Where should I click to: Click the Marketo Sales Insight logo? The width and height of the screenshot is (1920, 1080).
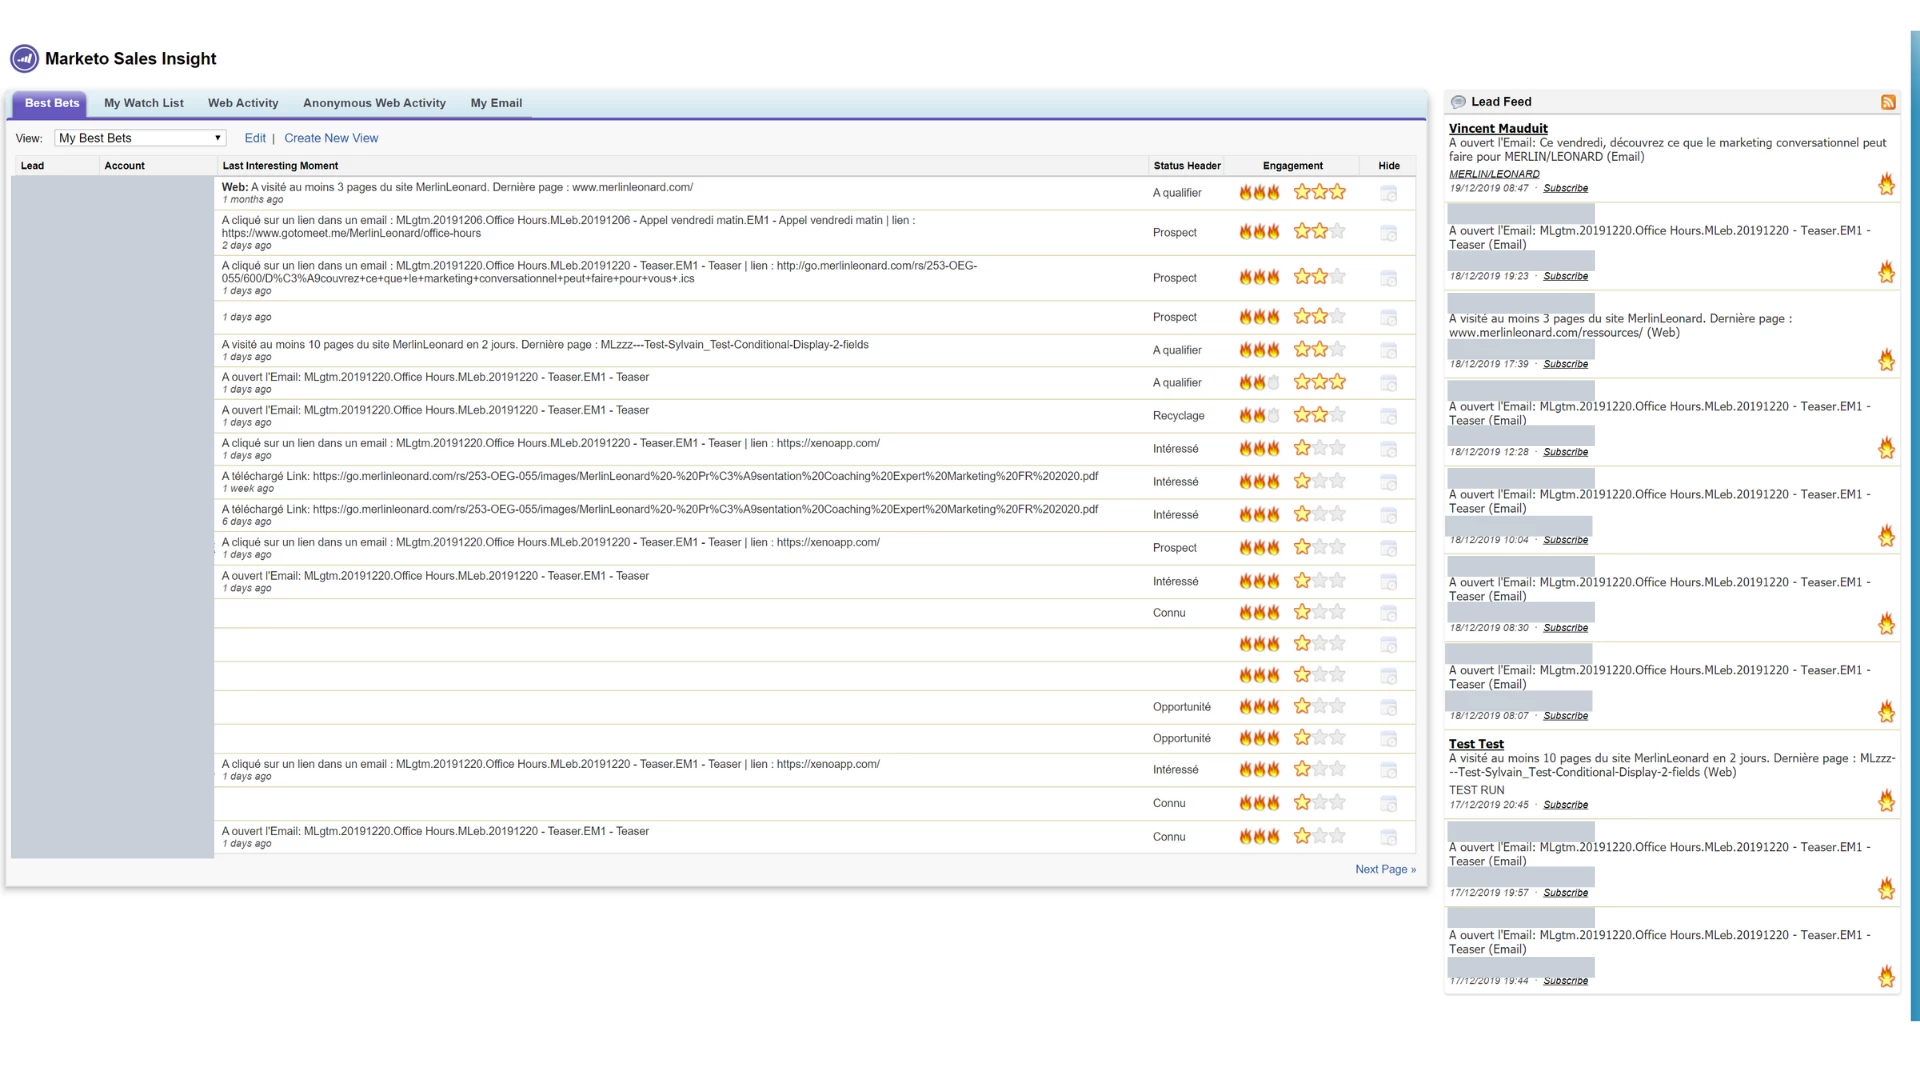pyautogui.click(x=24, y=59)
